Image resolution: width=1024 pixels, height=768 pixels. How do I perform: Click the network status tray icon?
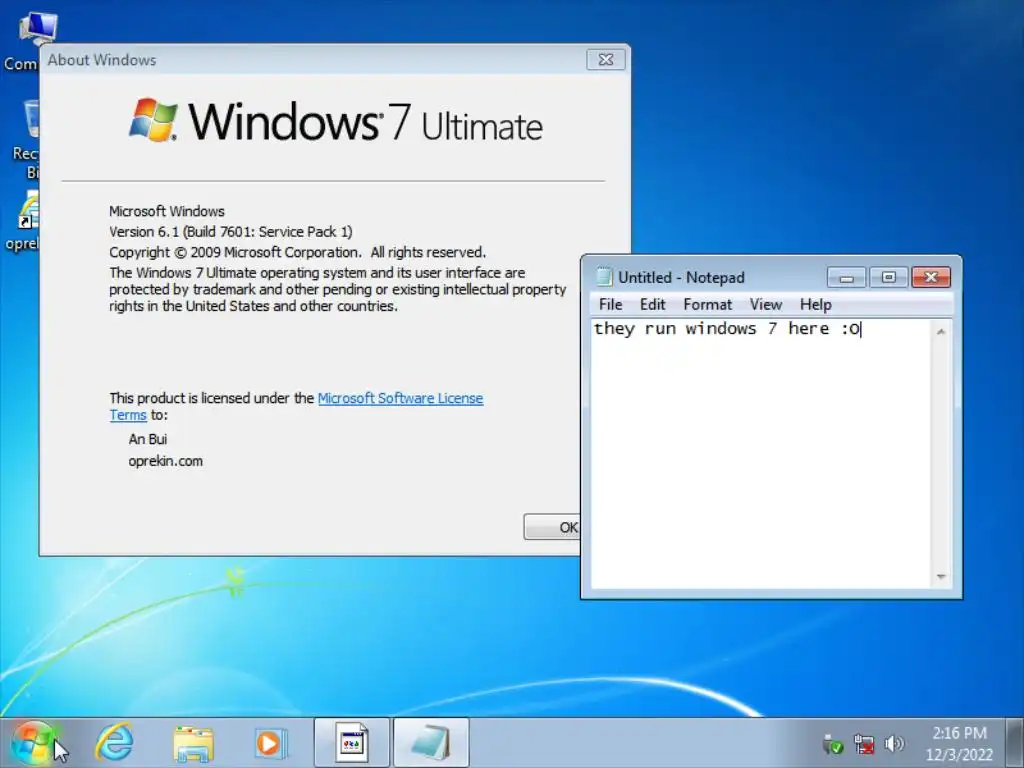tap(863, 744)
